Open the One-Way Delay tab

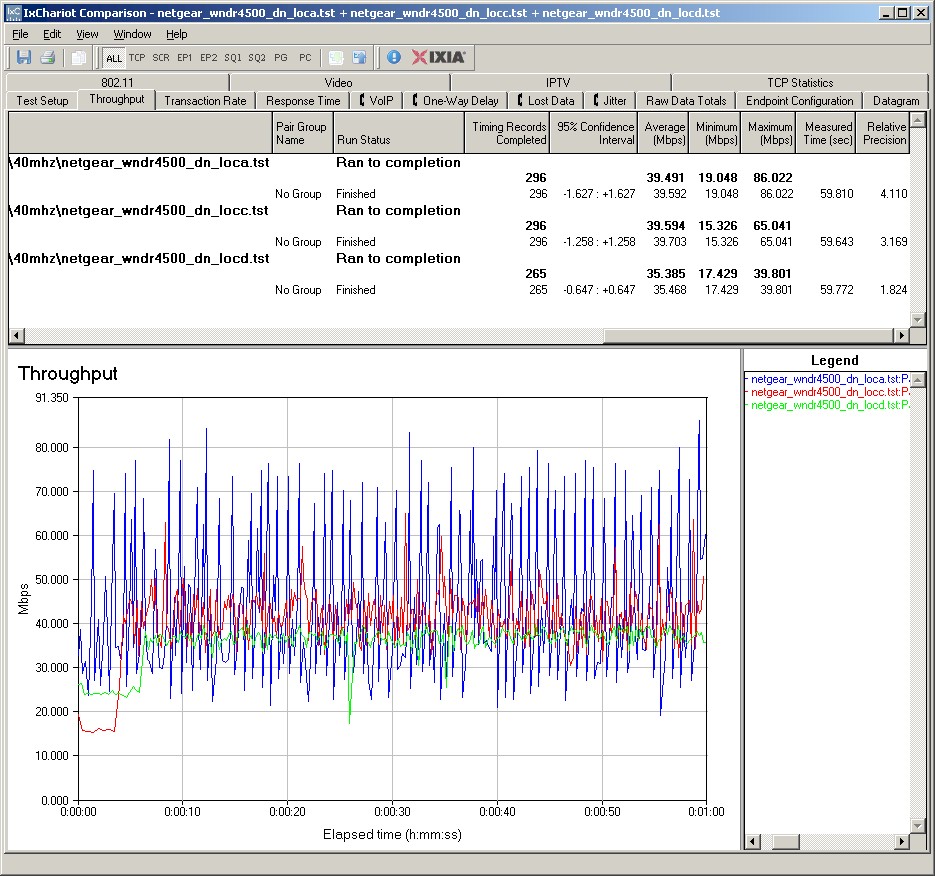click(x=456, y=101)
